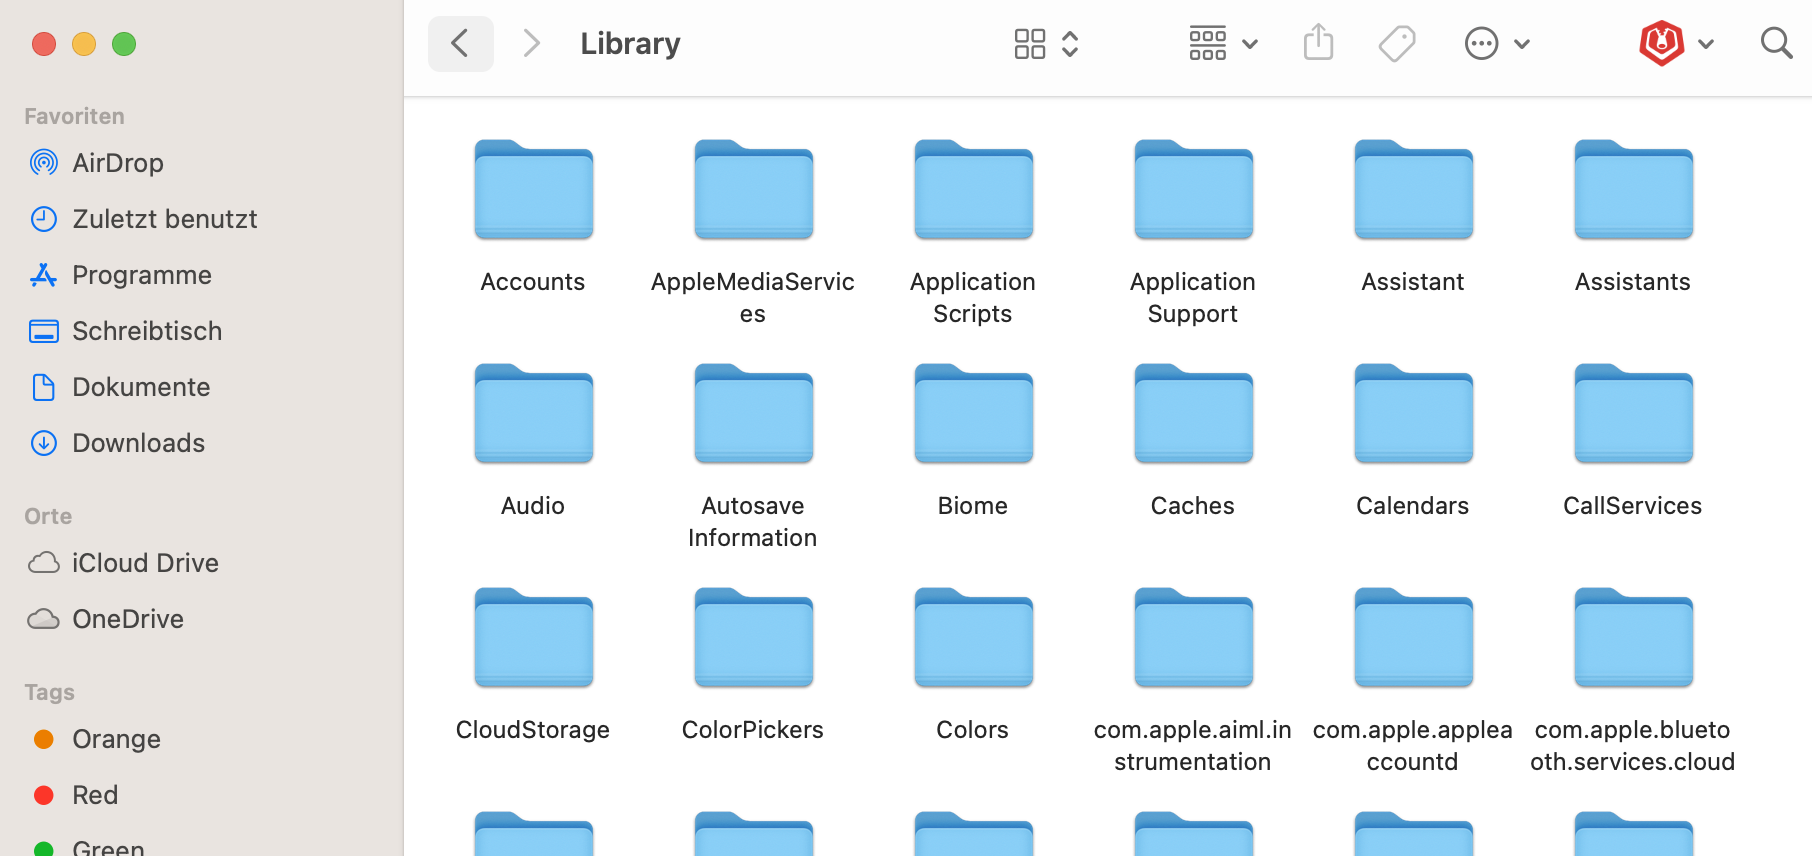Select AirDrop in the sidebar
The image size is (1812, 856).
tap(117, 163)
